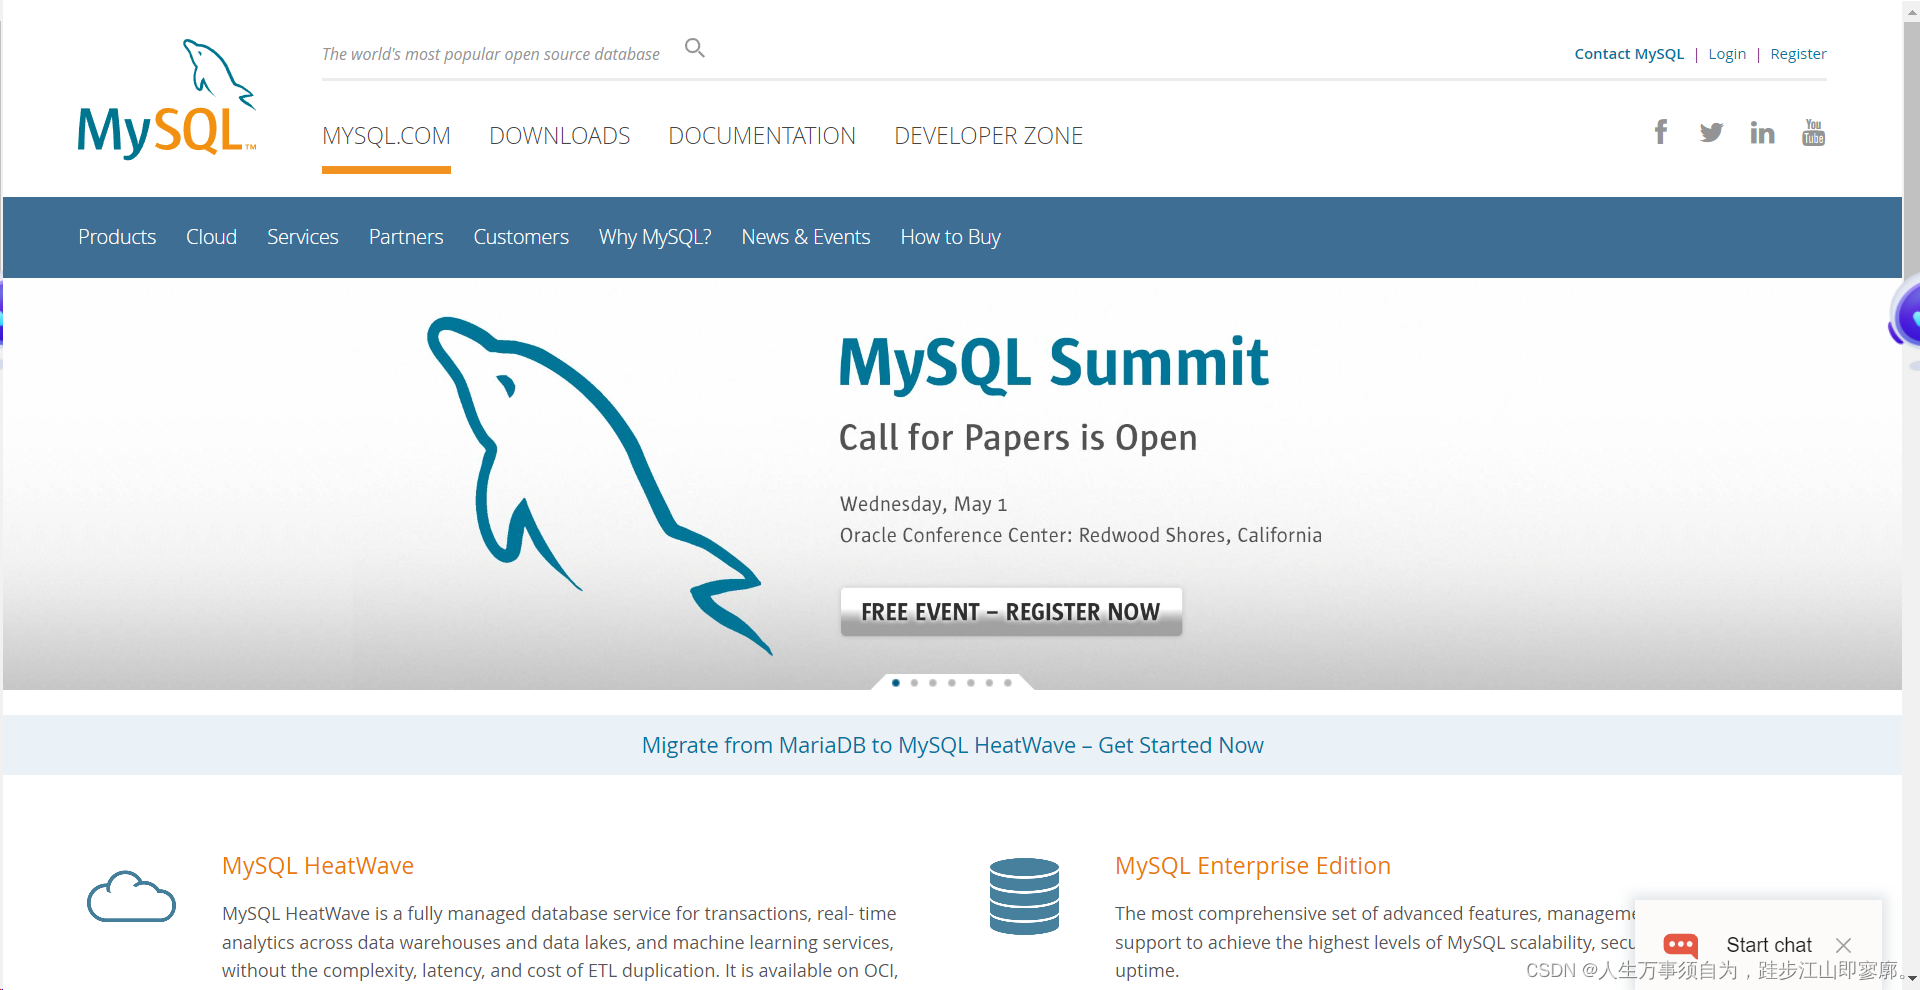This screenshot has width=1920, height=990.
Task: Open MySQL Enterprise Edition heading link
Action: pyautogui.click(x=1253, y=866)
